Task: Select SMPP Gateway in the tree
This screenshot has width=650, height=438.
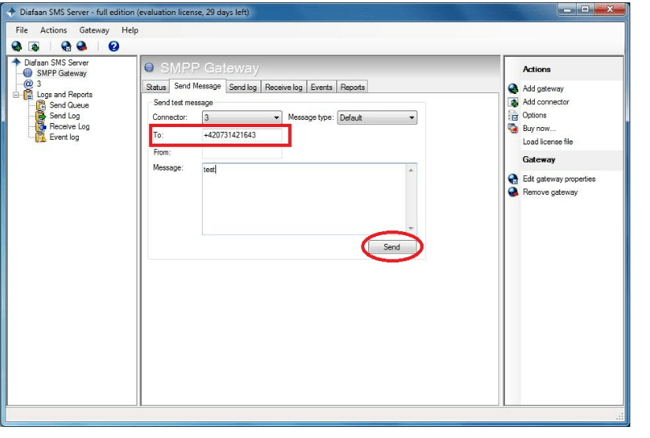Action: point(61,73)
